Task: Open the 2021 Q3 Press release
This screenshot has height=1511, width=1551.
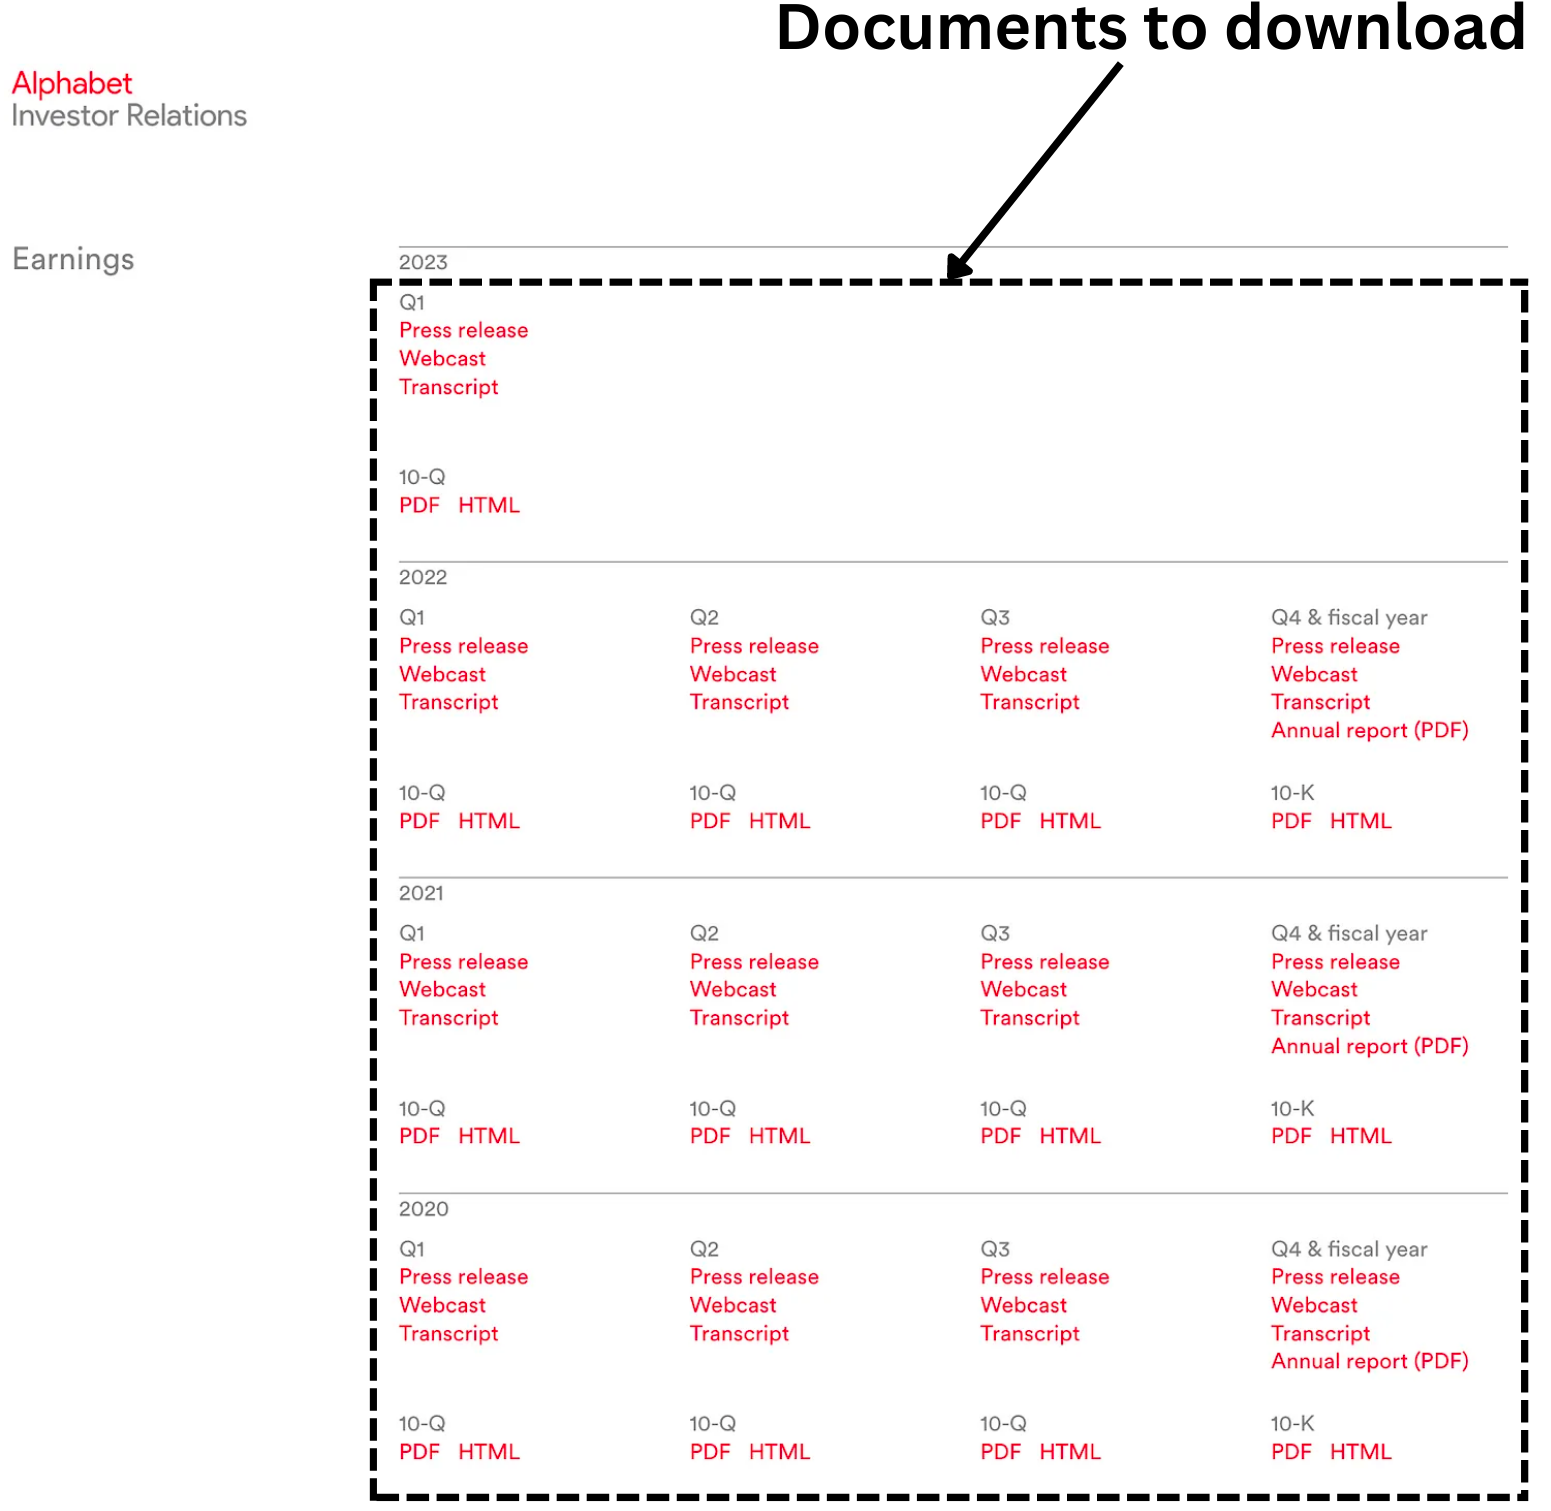Action: pos(1044,961)
